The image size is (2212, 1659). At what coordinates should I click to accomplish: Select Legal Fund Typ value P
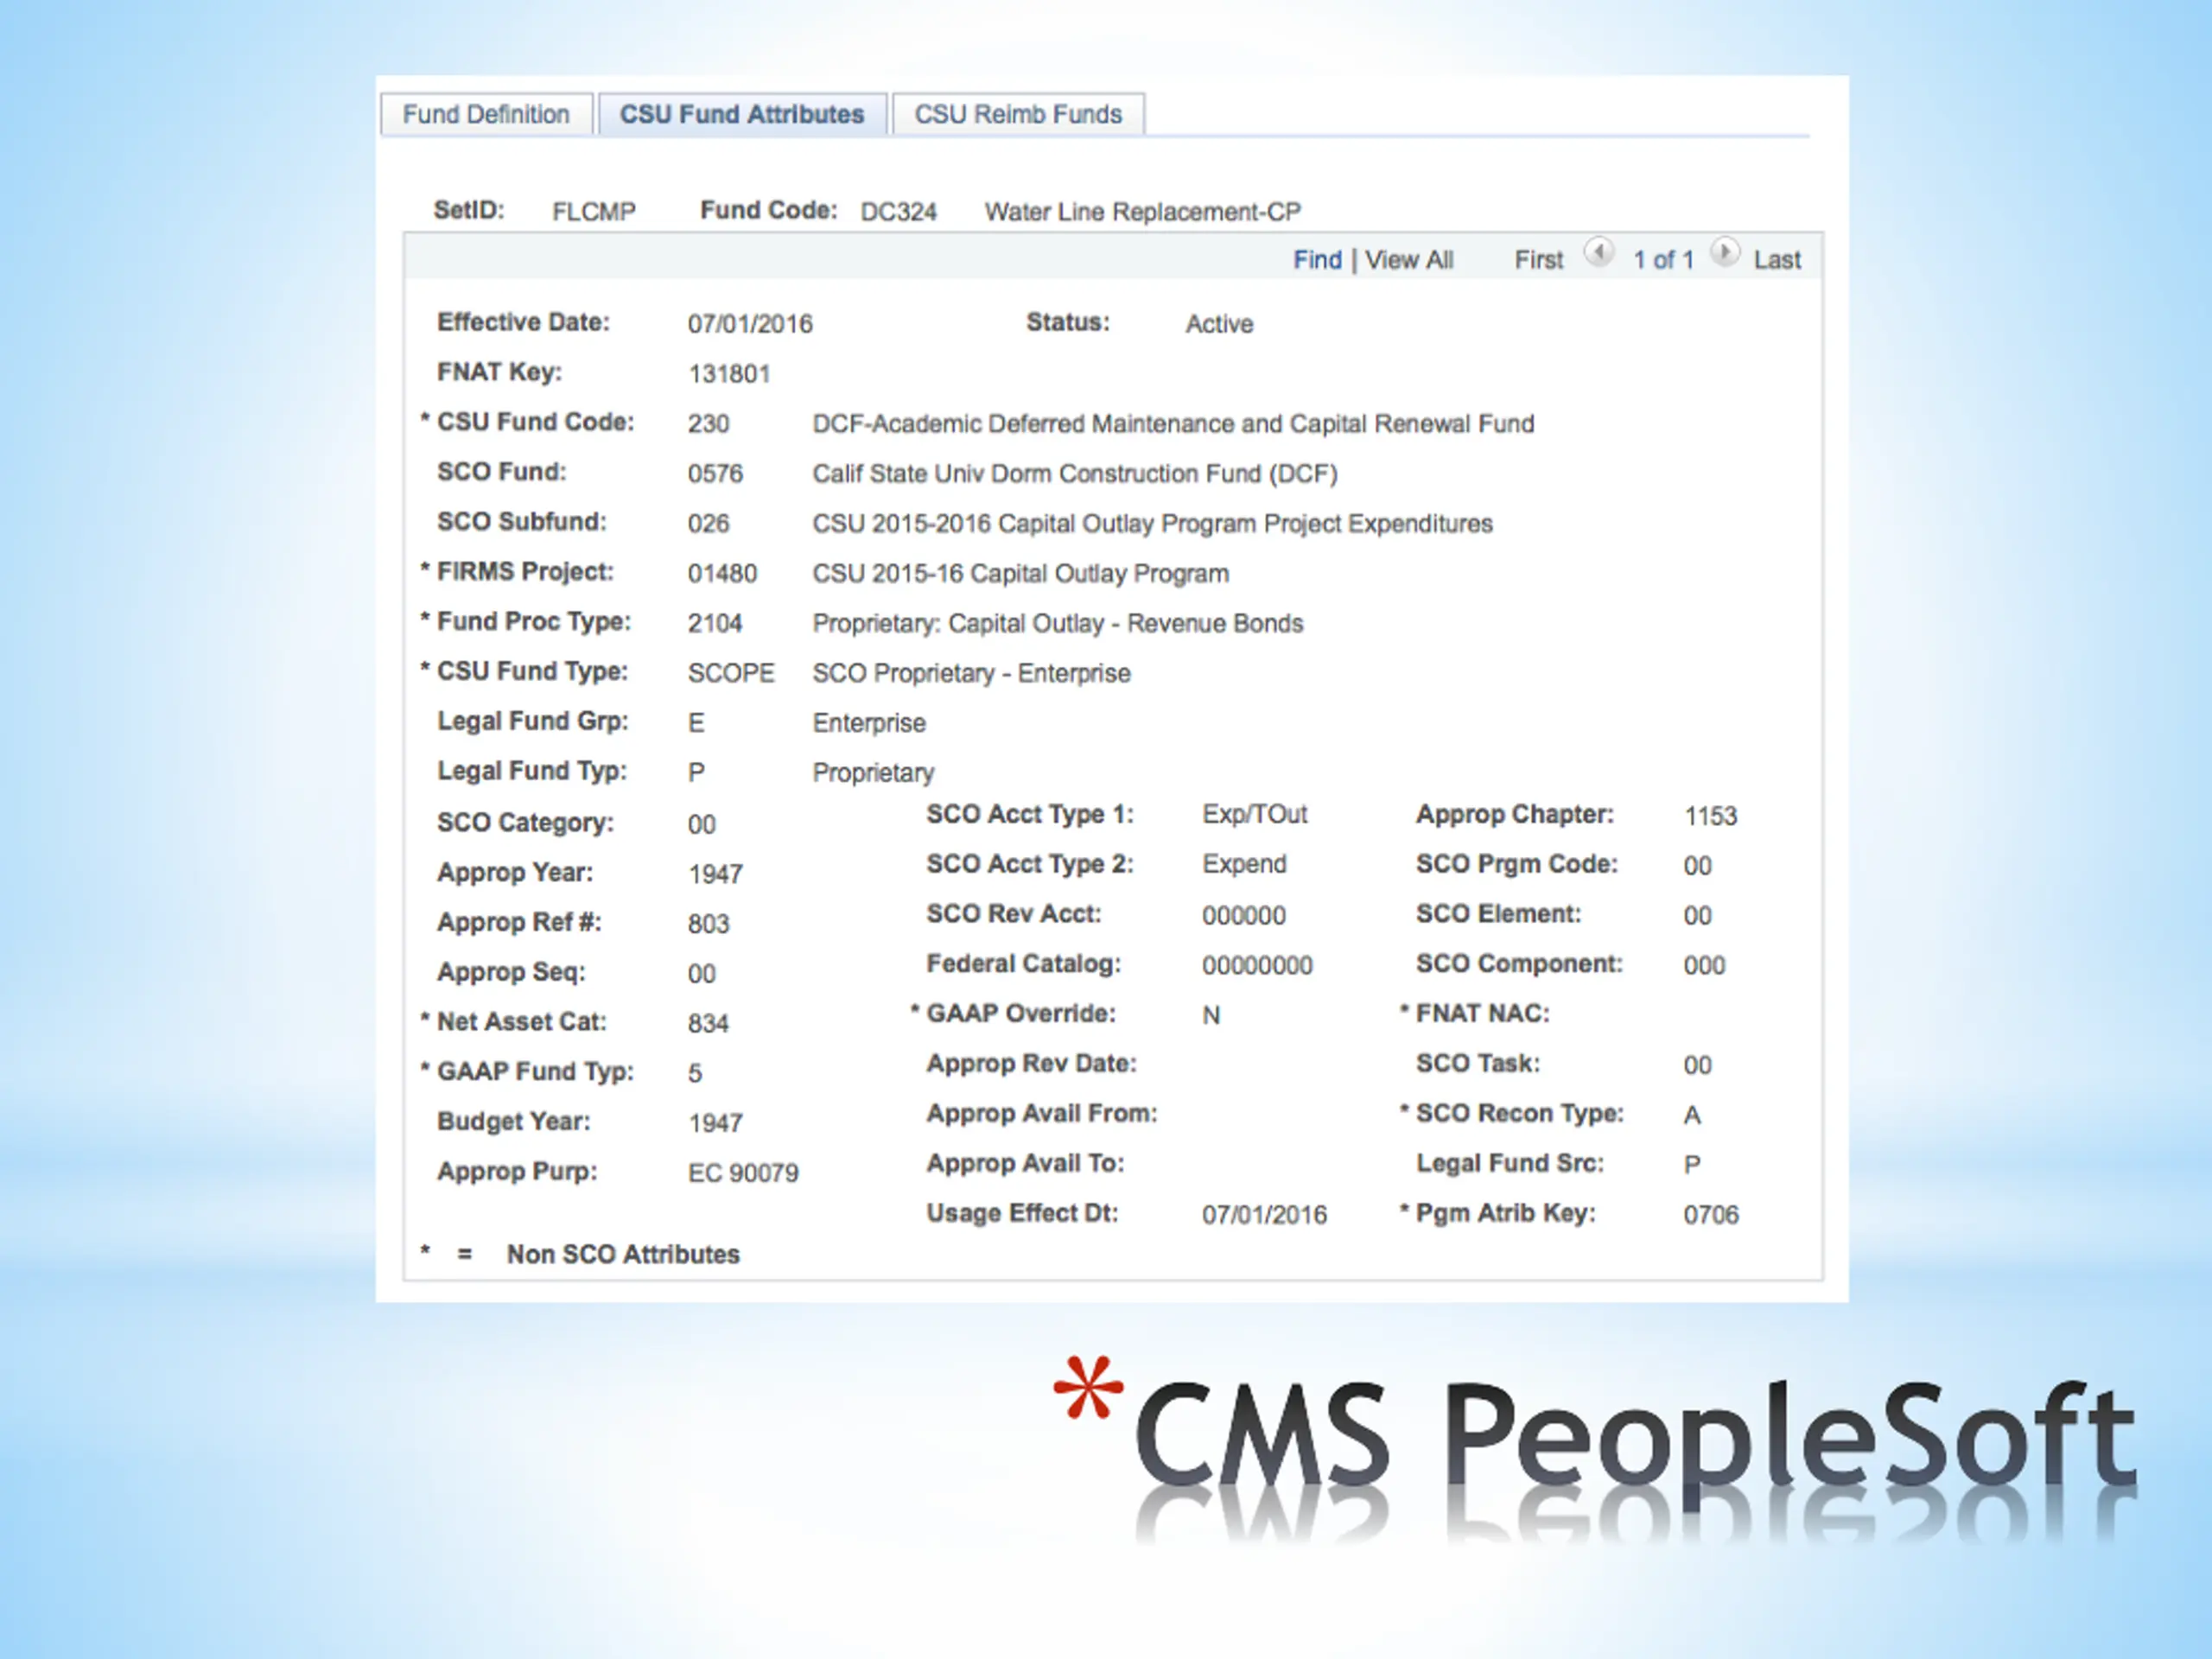point(696,773)
